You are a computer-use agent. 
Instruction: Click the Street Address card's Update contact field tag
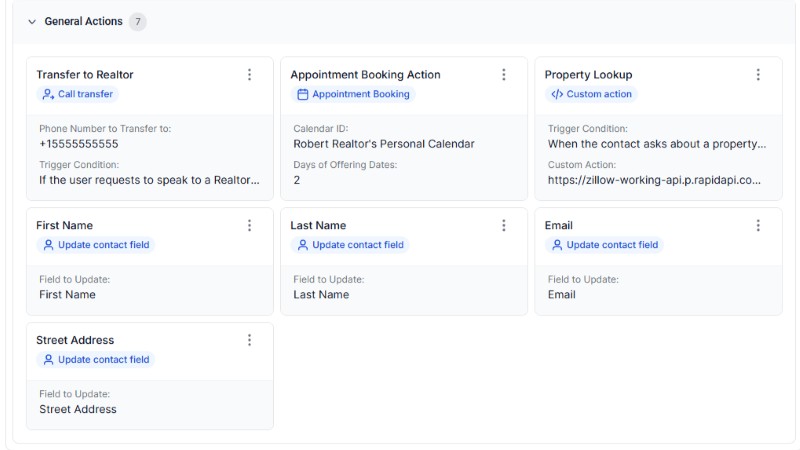96,359
